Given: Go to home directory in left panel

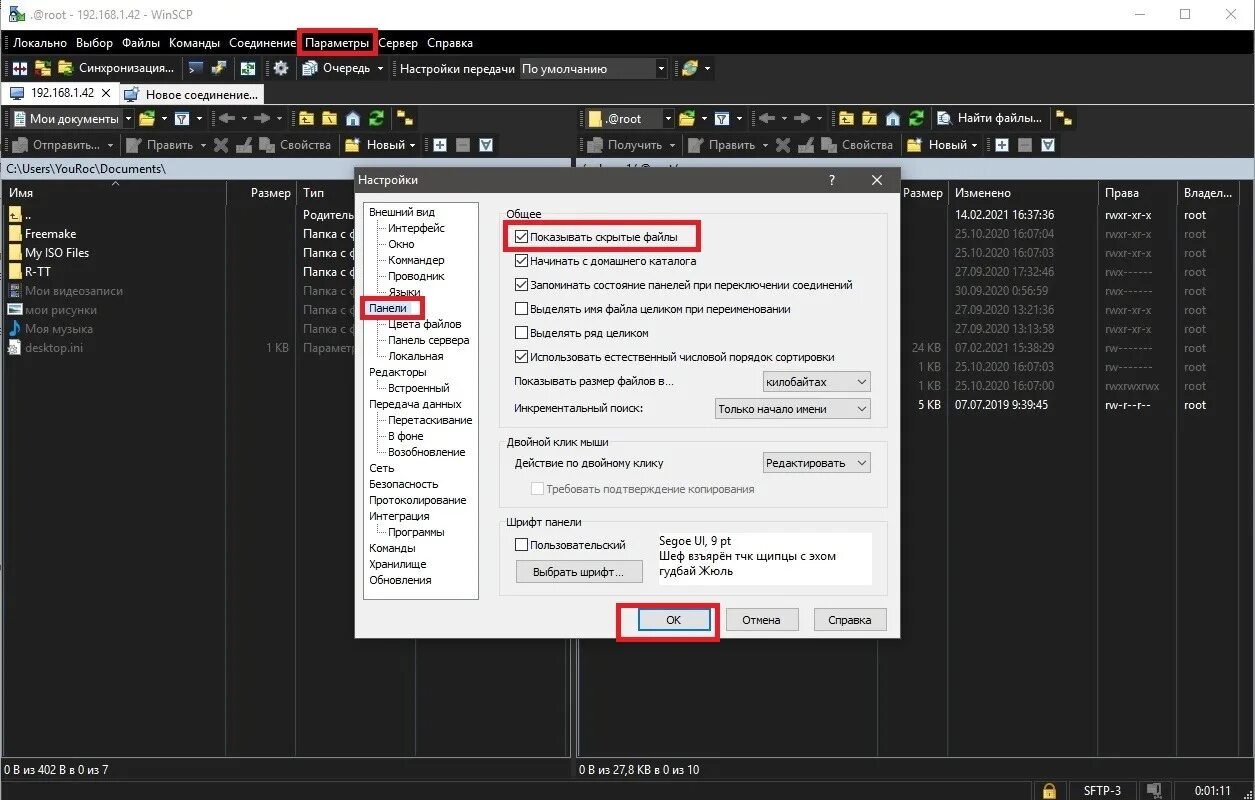Looking at the screenshot, I should pyautogui.click(x=353, y=118).
